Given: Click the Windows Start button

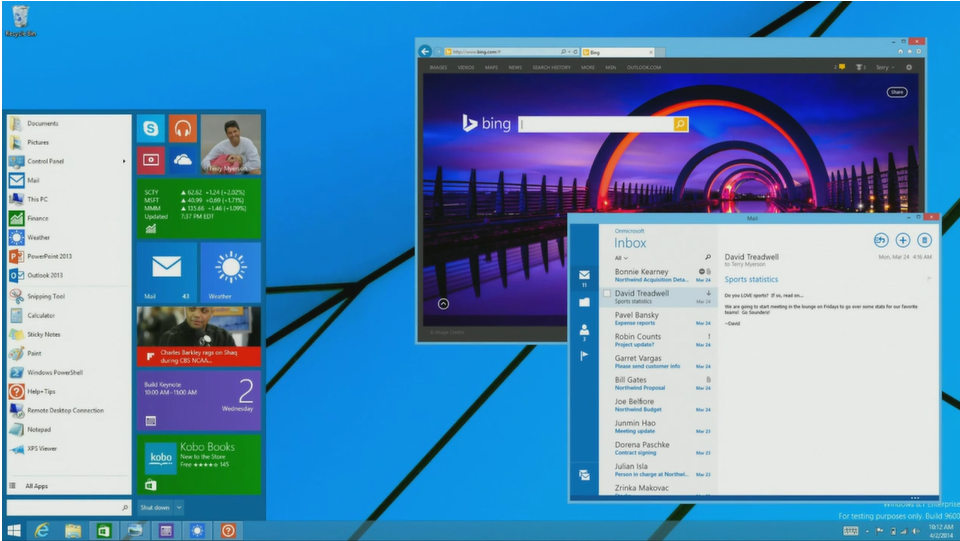Looking at the screenshot, I should click(x=14, y=531).
